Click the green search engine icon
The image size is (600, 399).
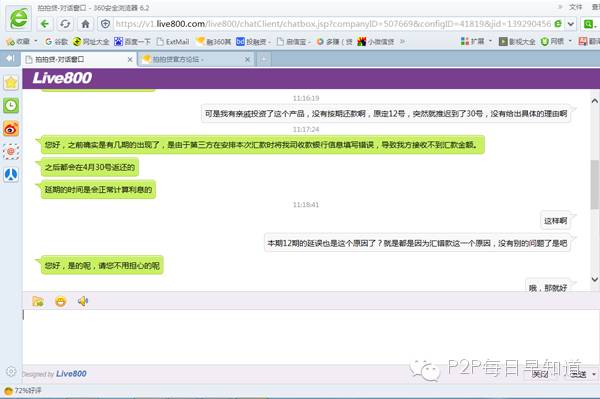(x=588, y=24)
